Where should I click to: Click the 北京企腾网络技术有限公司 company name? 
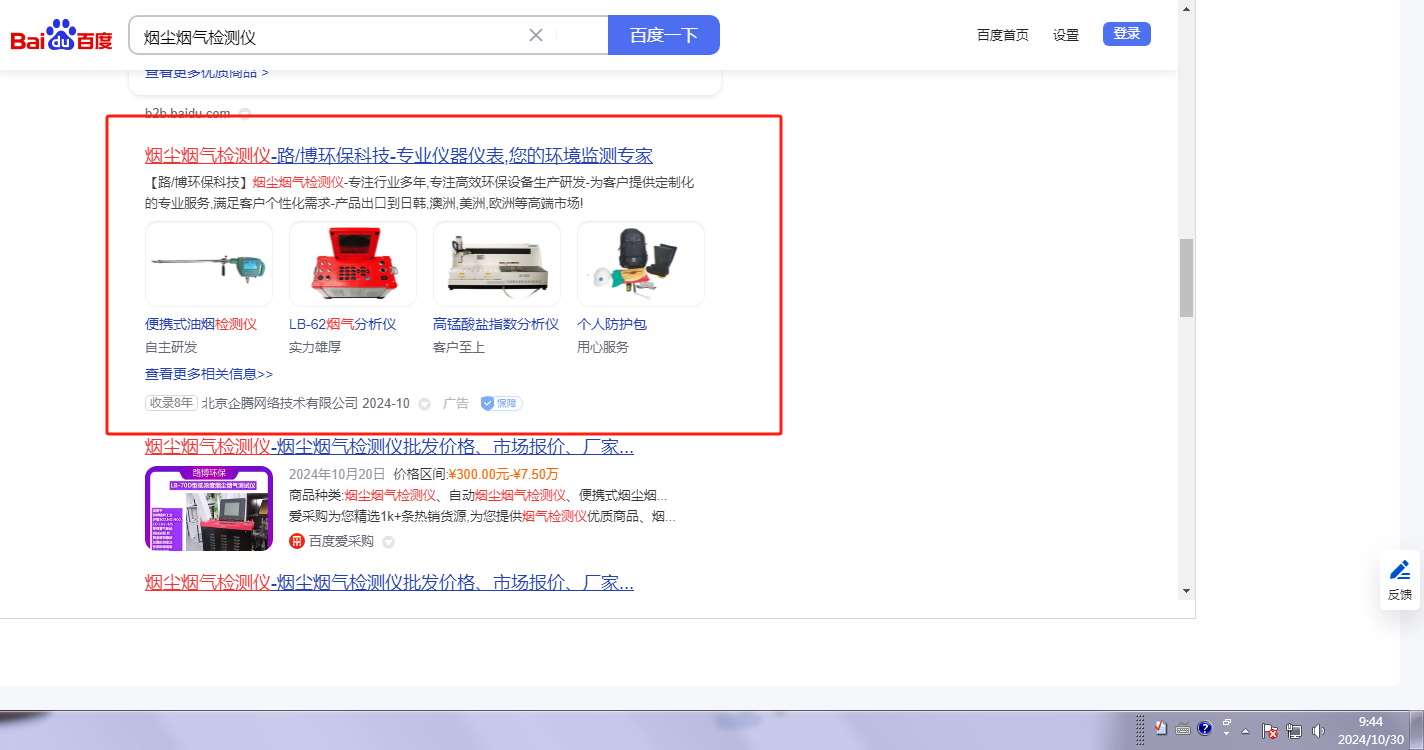click(x=280, y=403)
